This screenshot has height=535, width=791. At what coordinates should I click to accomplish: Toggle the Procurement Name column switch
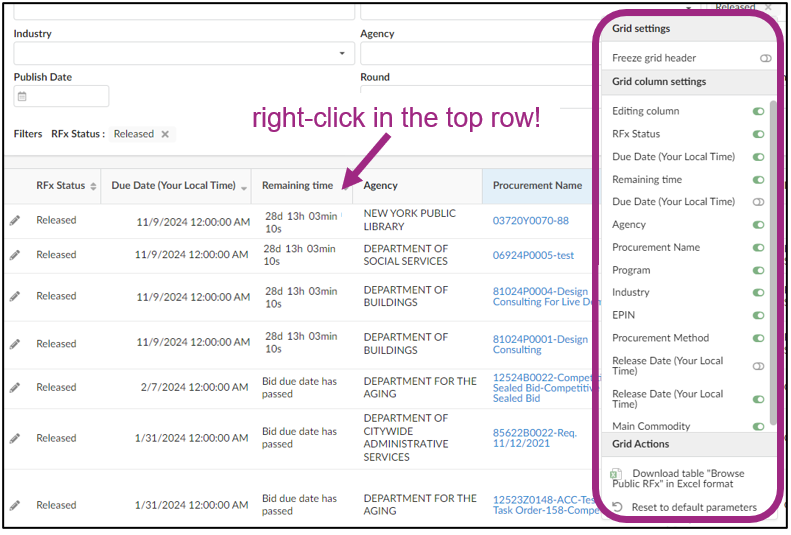tap(758, 248)
